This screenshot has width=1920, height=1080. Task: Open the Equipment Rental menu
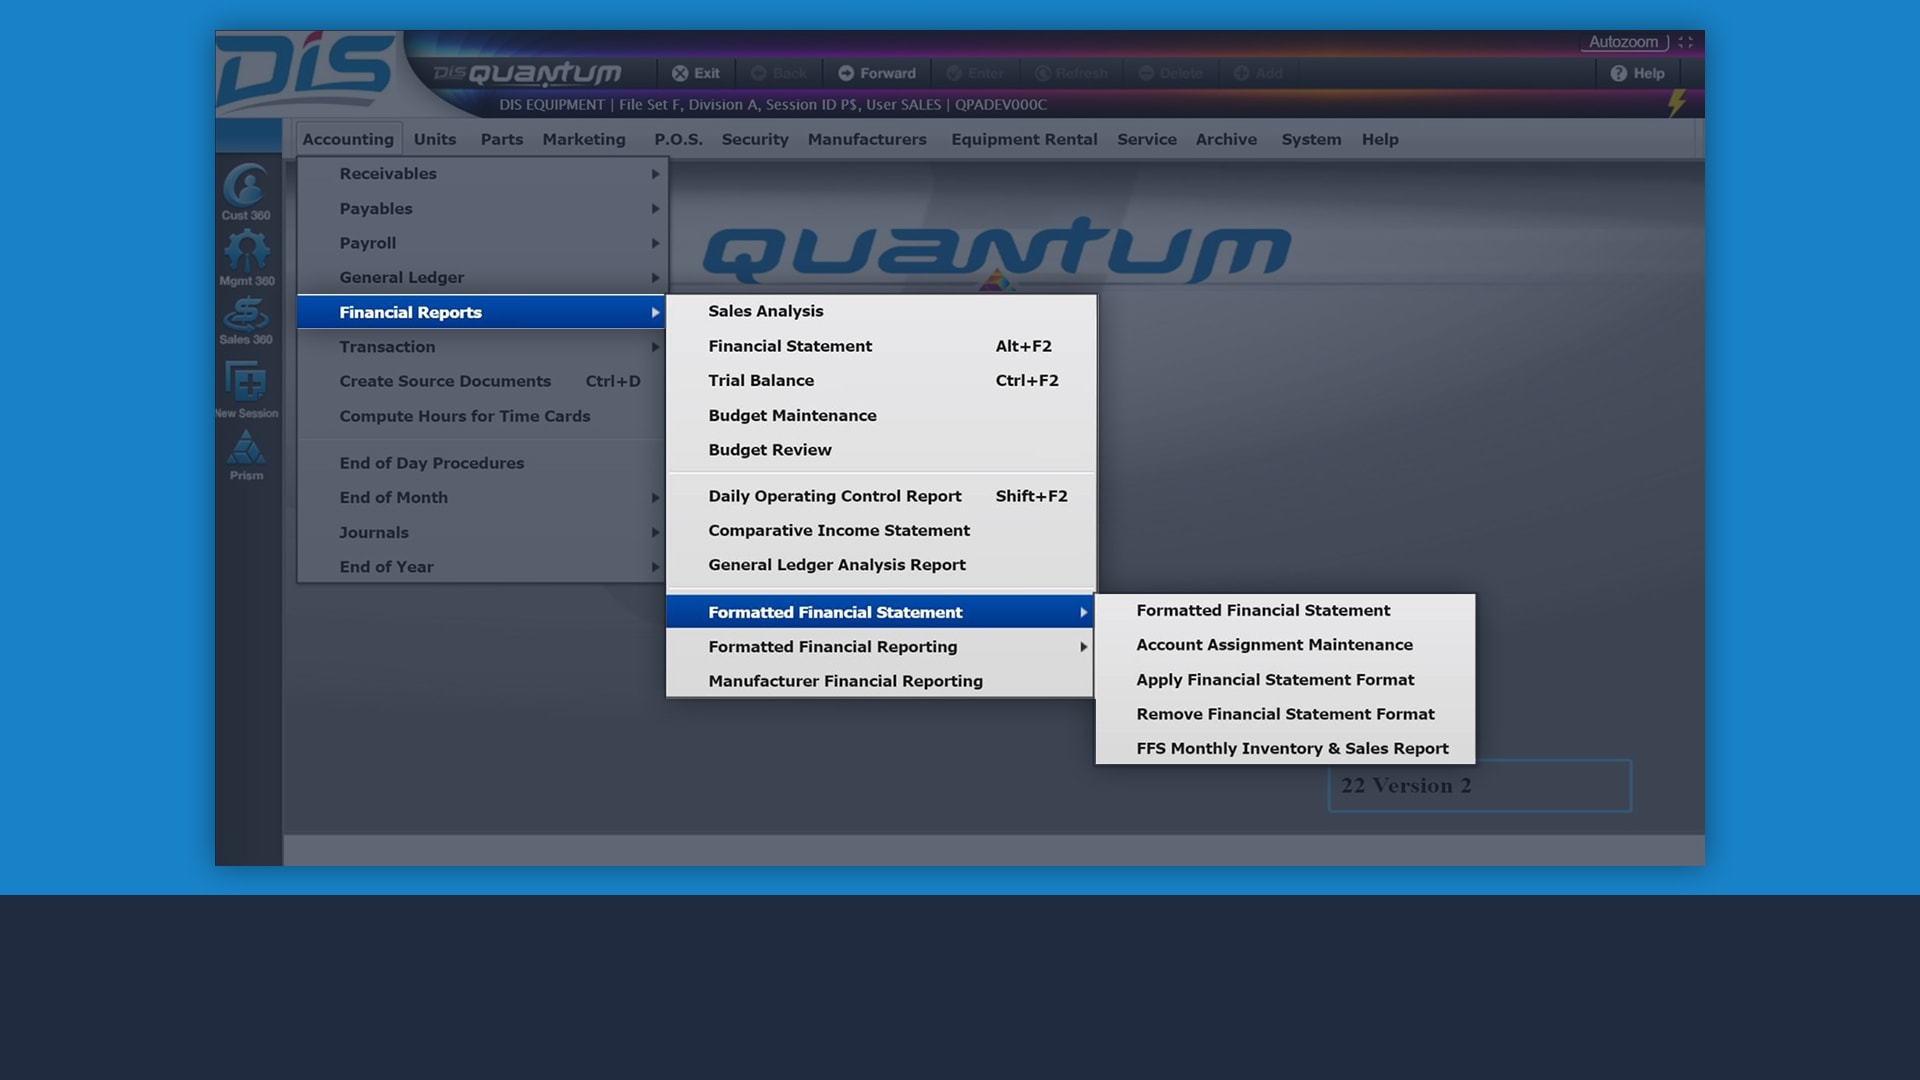[x=1024, y=139]
